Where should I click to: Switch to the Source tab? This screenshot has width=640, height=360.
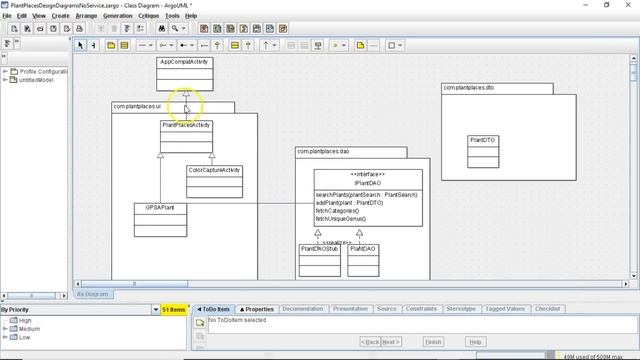(387, 309)
